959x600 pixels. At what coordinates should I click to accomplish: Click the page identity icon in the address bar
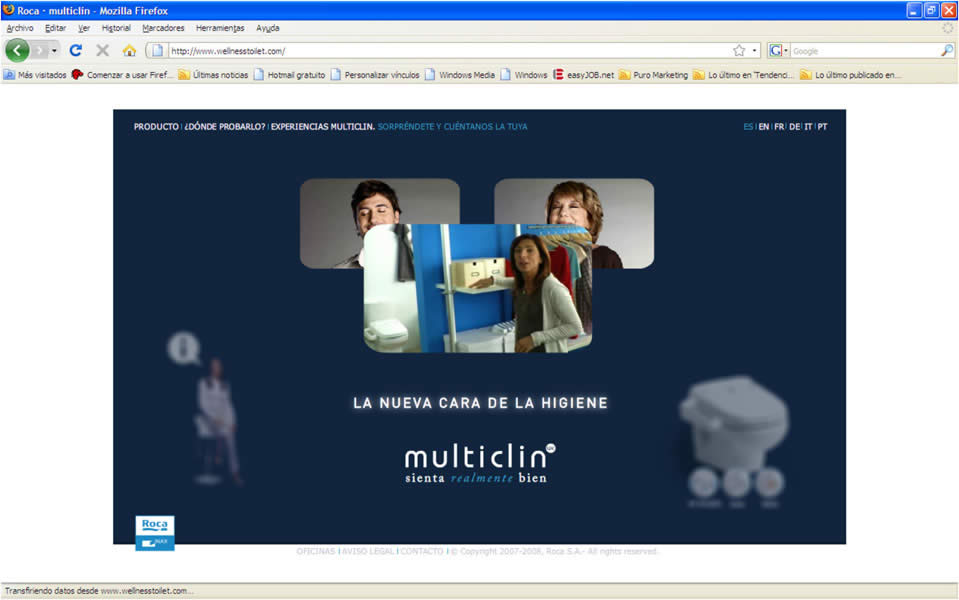click(x=157, y=51)
